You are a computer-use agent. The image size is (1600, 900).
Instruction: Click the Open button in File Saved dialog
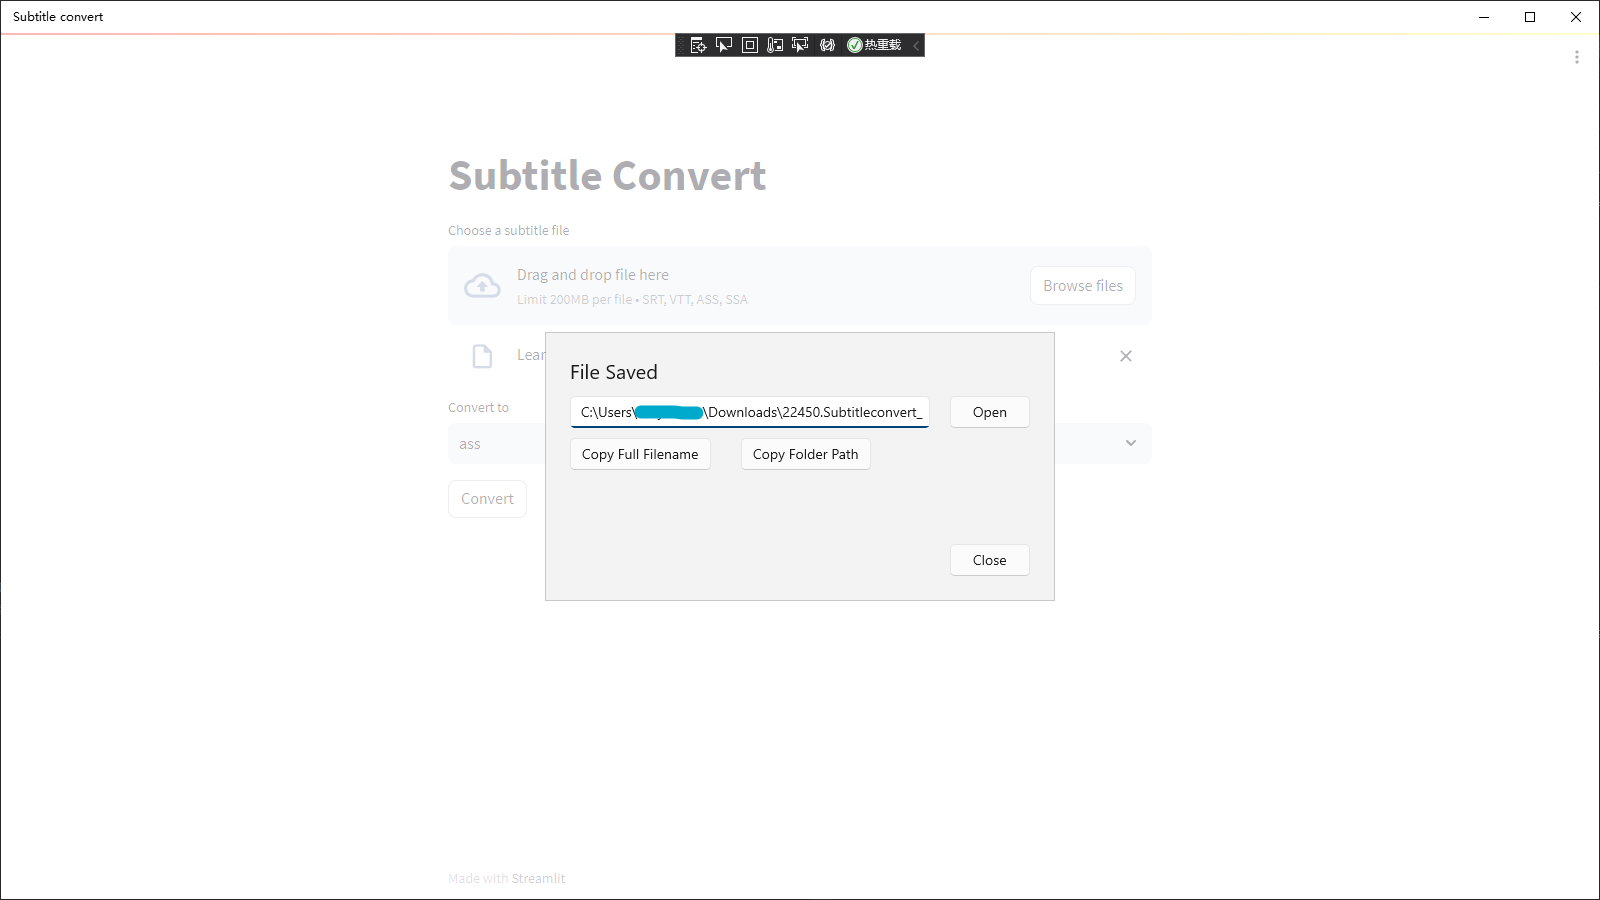(x=990, y=412)
